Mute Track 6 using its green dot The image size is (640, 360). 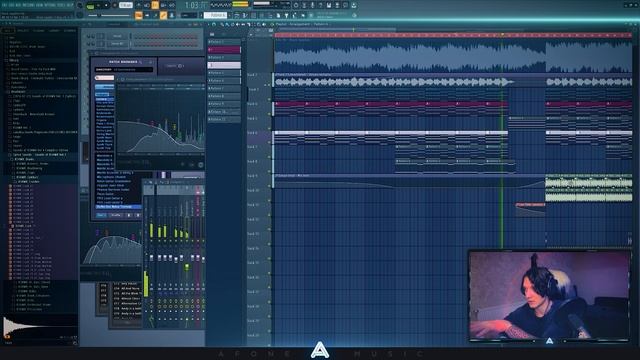(269, 143)
